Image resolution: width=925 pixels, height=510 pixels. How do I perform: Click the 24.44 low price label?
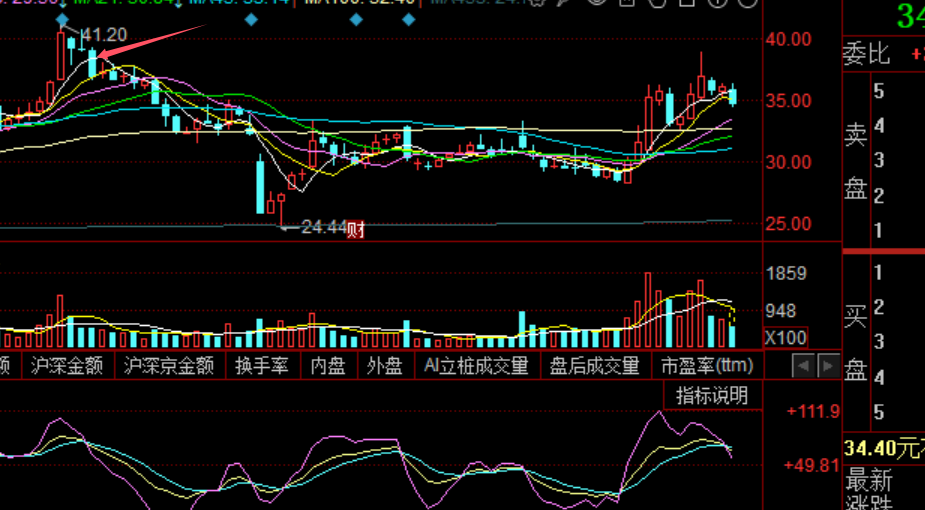(x=323, y=228)
